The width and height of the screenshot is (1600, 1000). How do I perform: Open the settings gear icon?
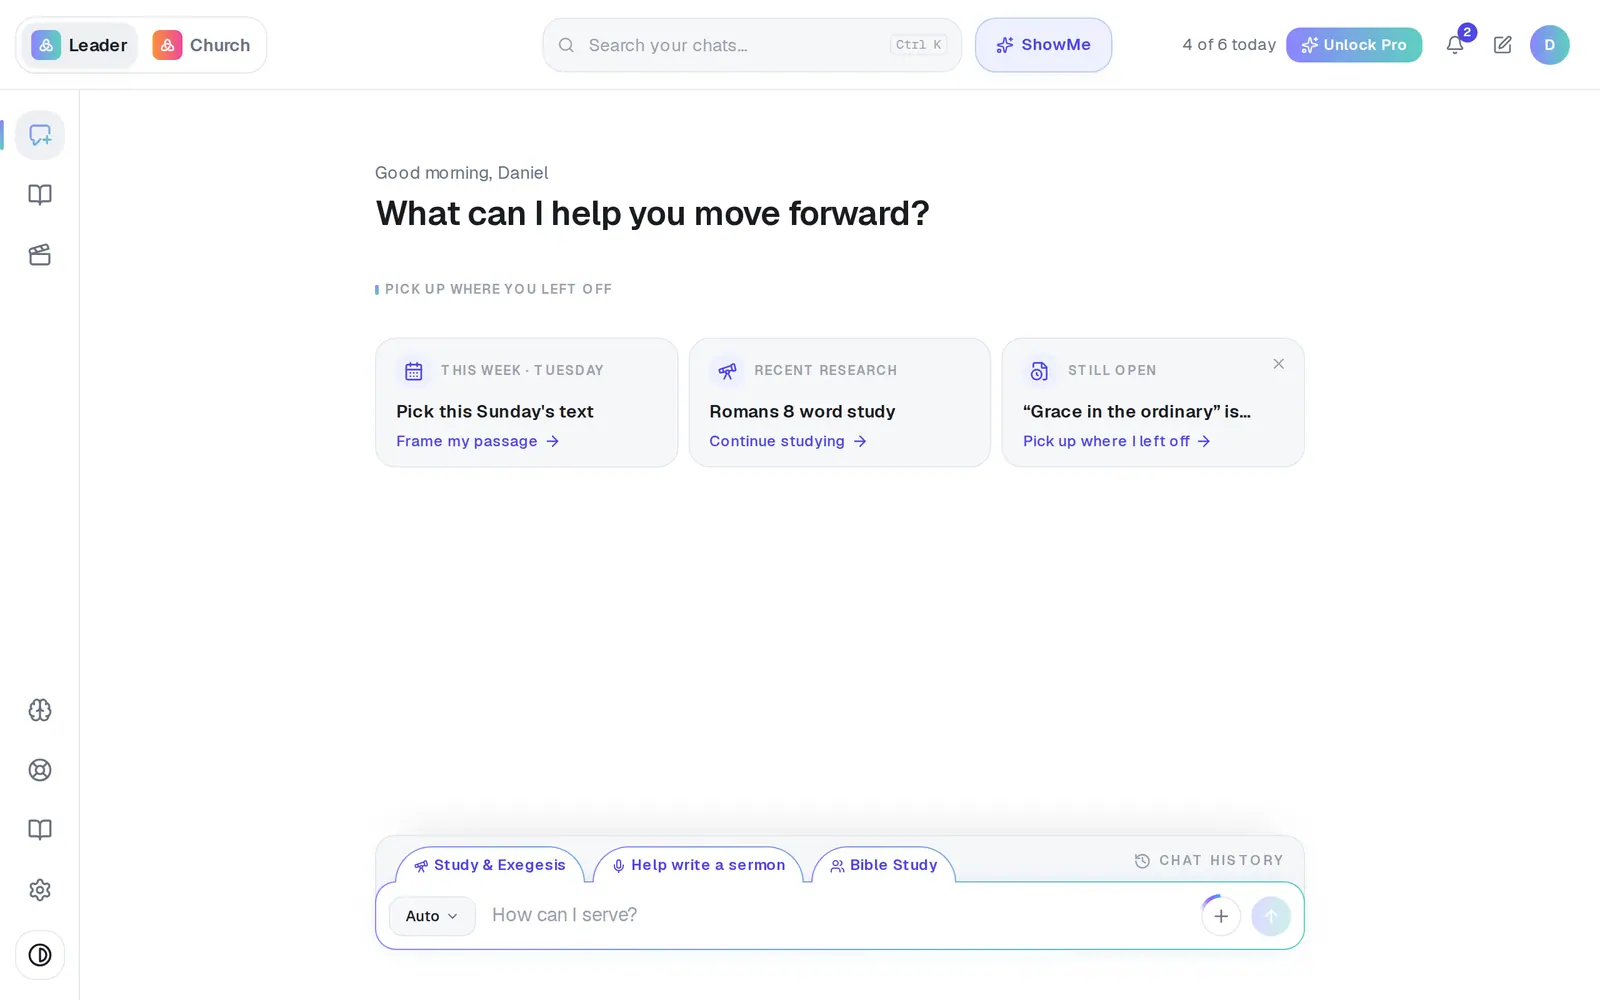coord(40,890)
